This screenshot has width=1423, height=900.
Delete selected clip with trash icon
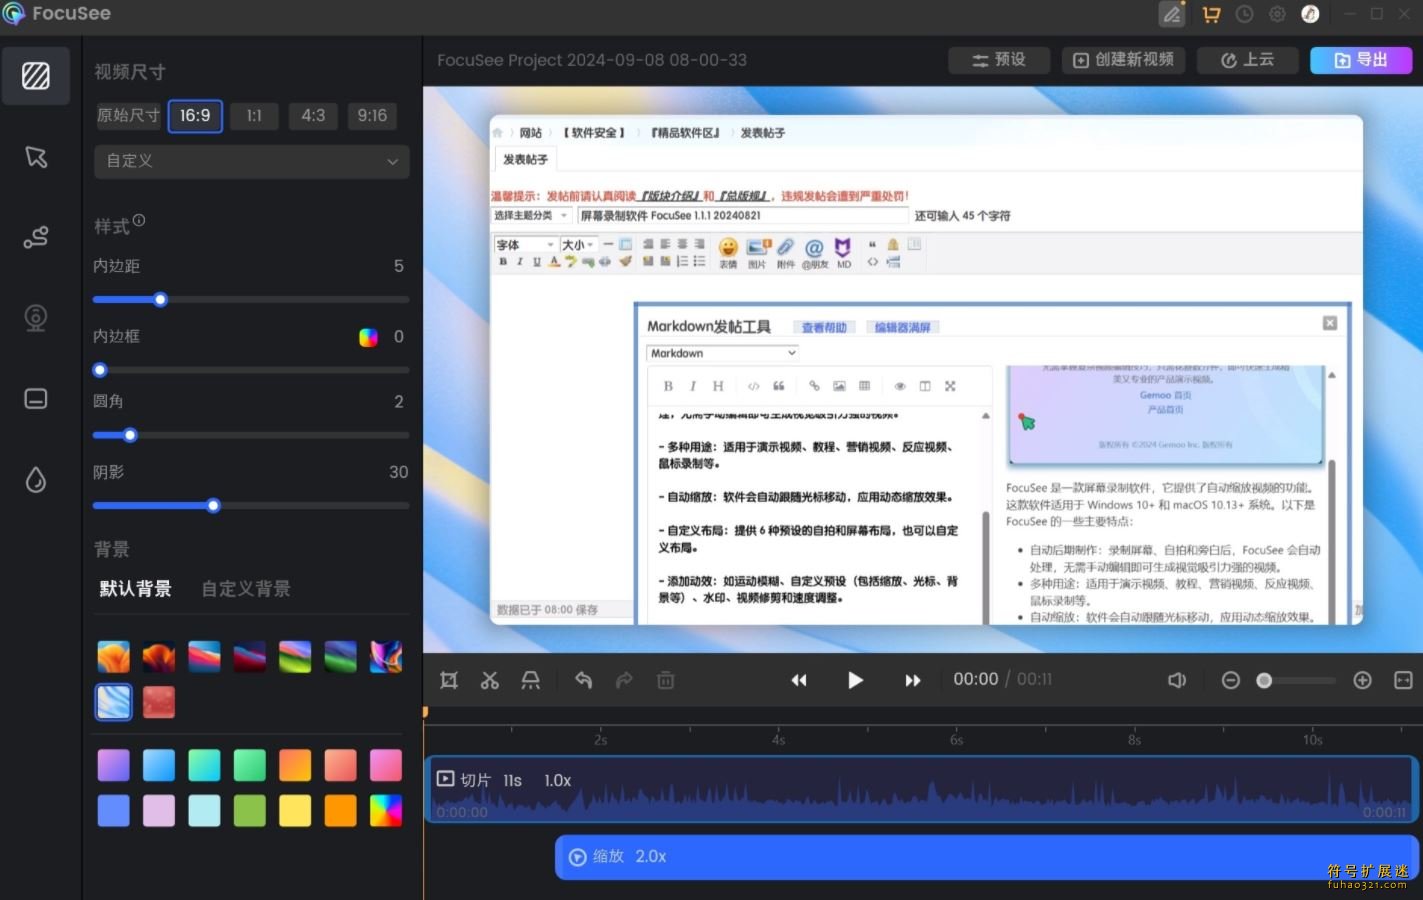(665, 680)
